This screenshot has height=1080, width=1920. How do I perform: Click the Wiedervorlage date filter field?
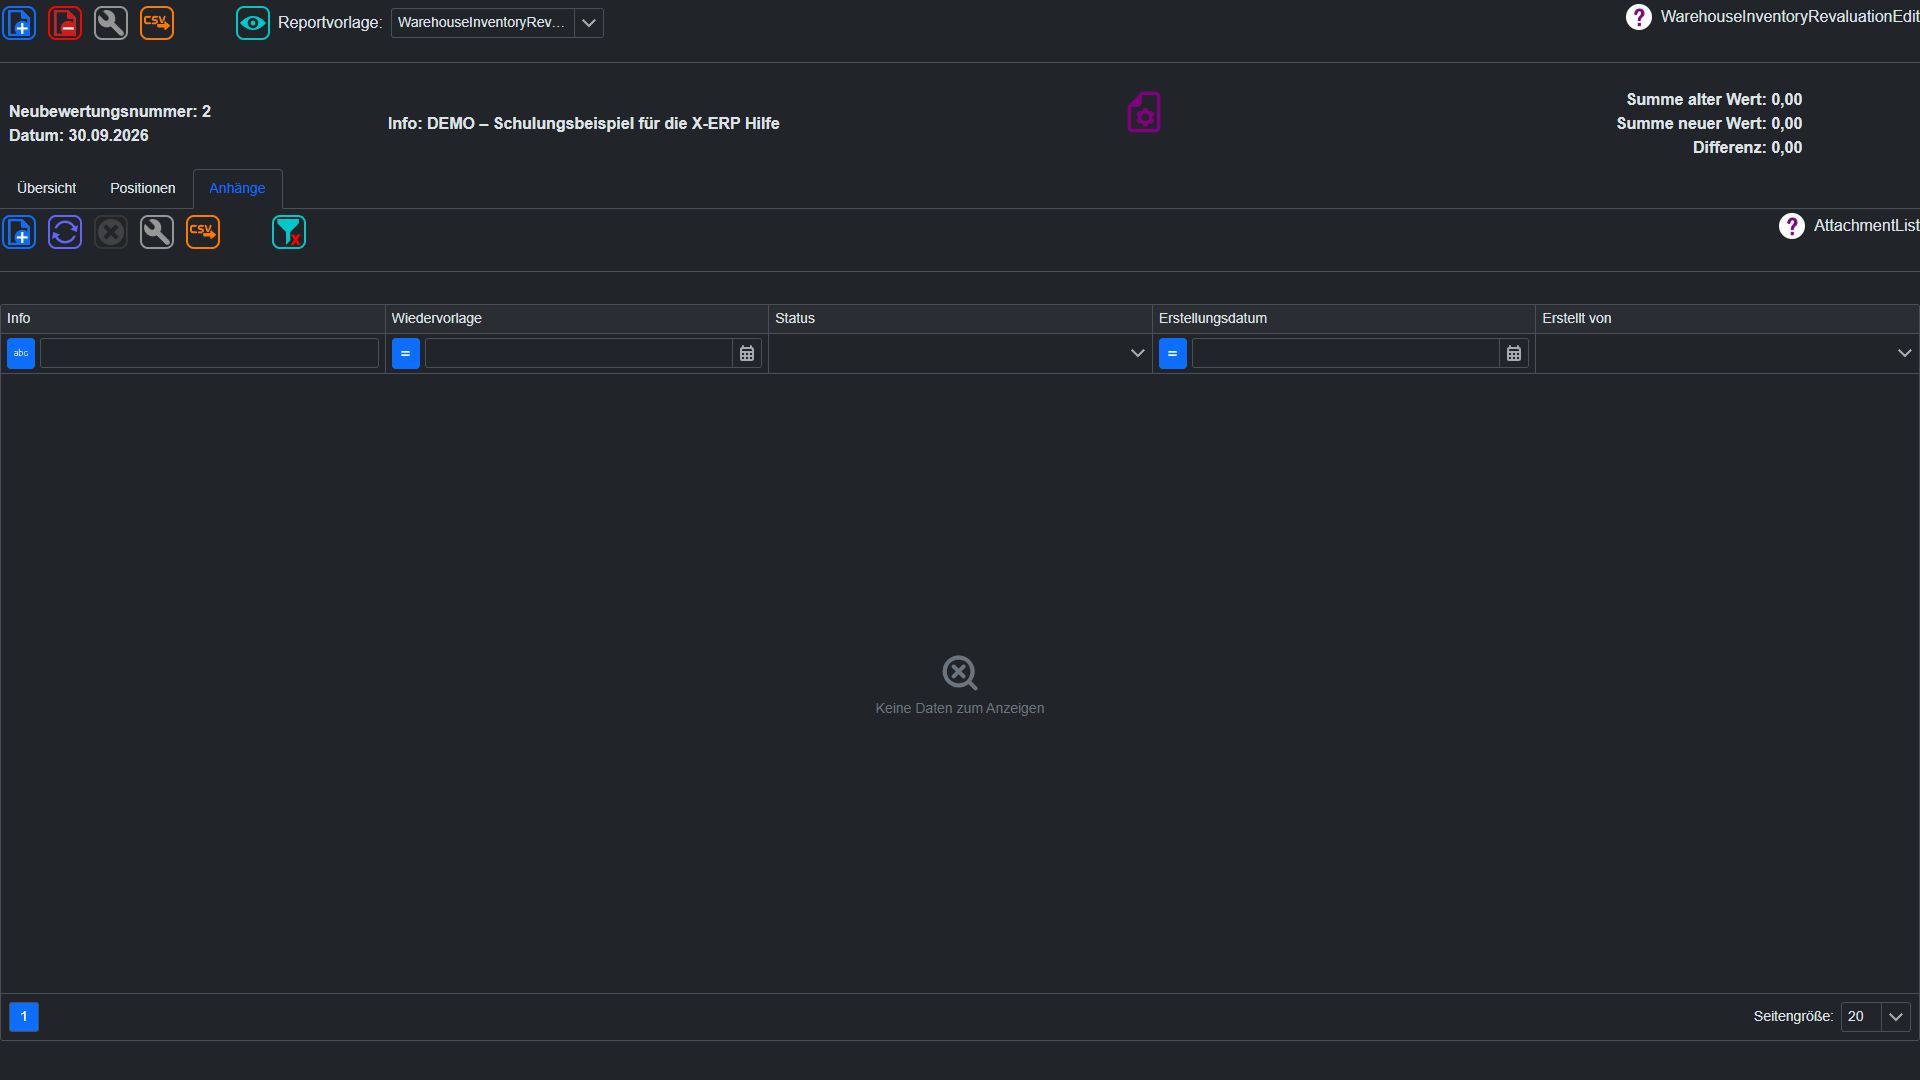coord(578,353)
